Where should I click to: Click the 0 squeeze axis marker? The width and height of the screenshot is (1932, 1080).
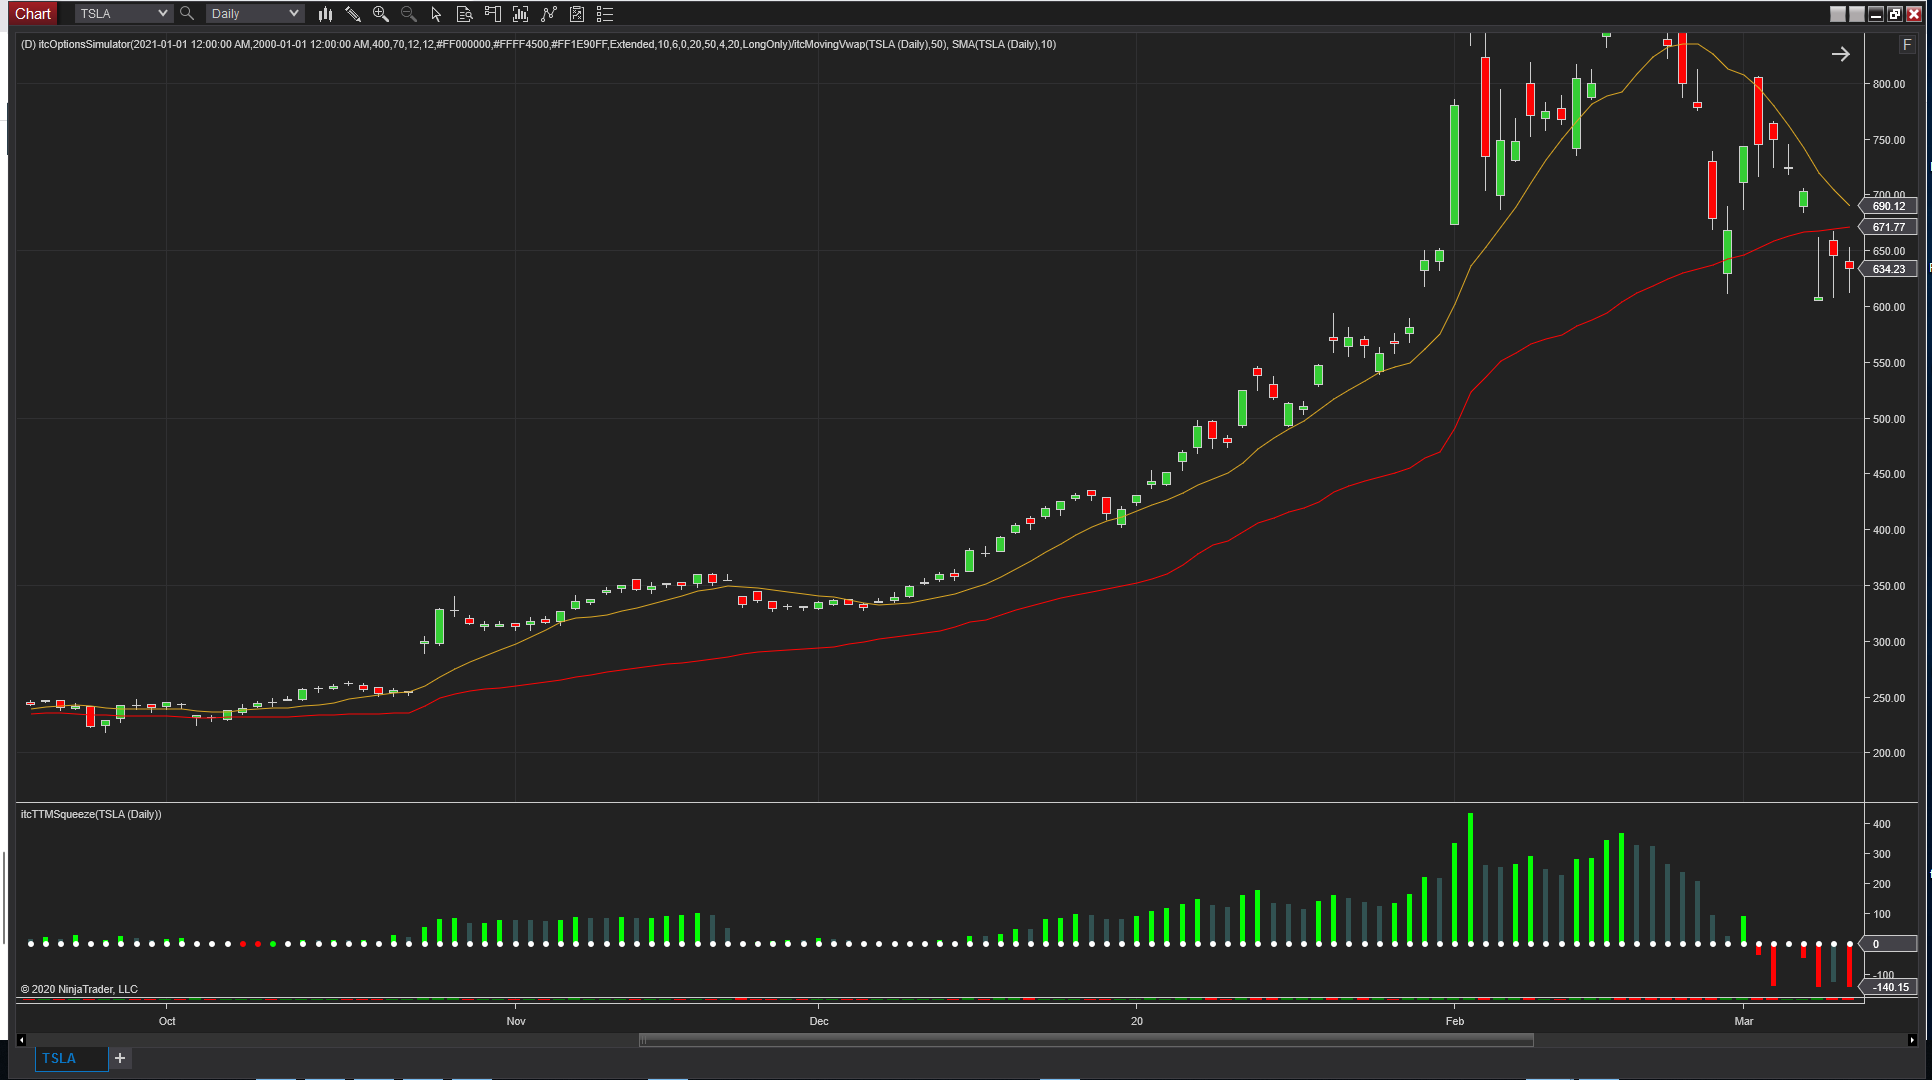pos(1889,944)
